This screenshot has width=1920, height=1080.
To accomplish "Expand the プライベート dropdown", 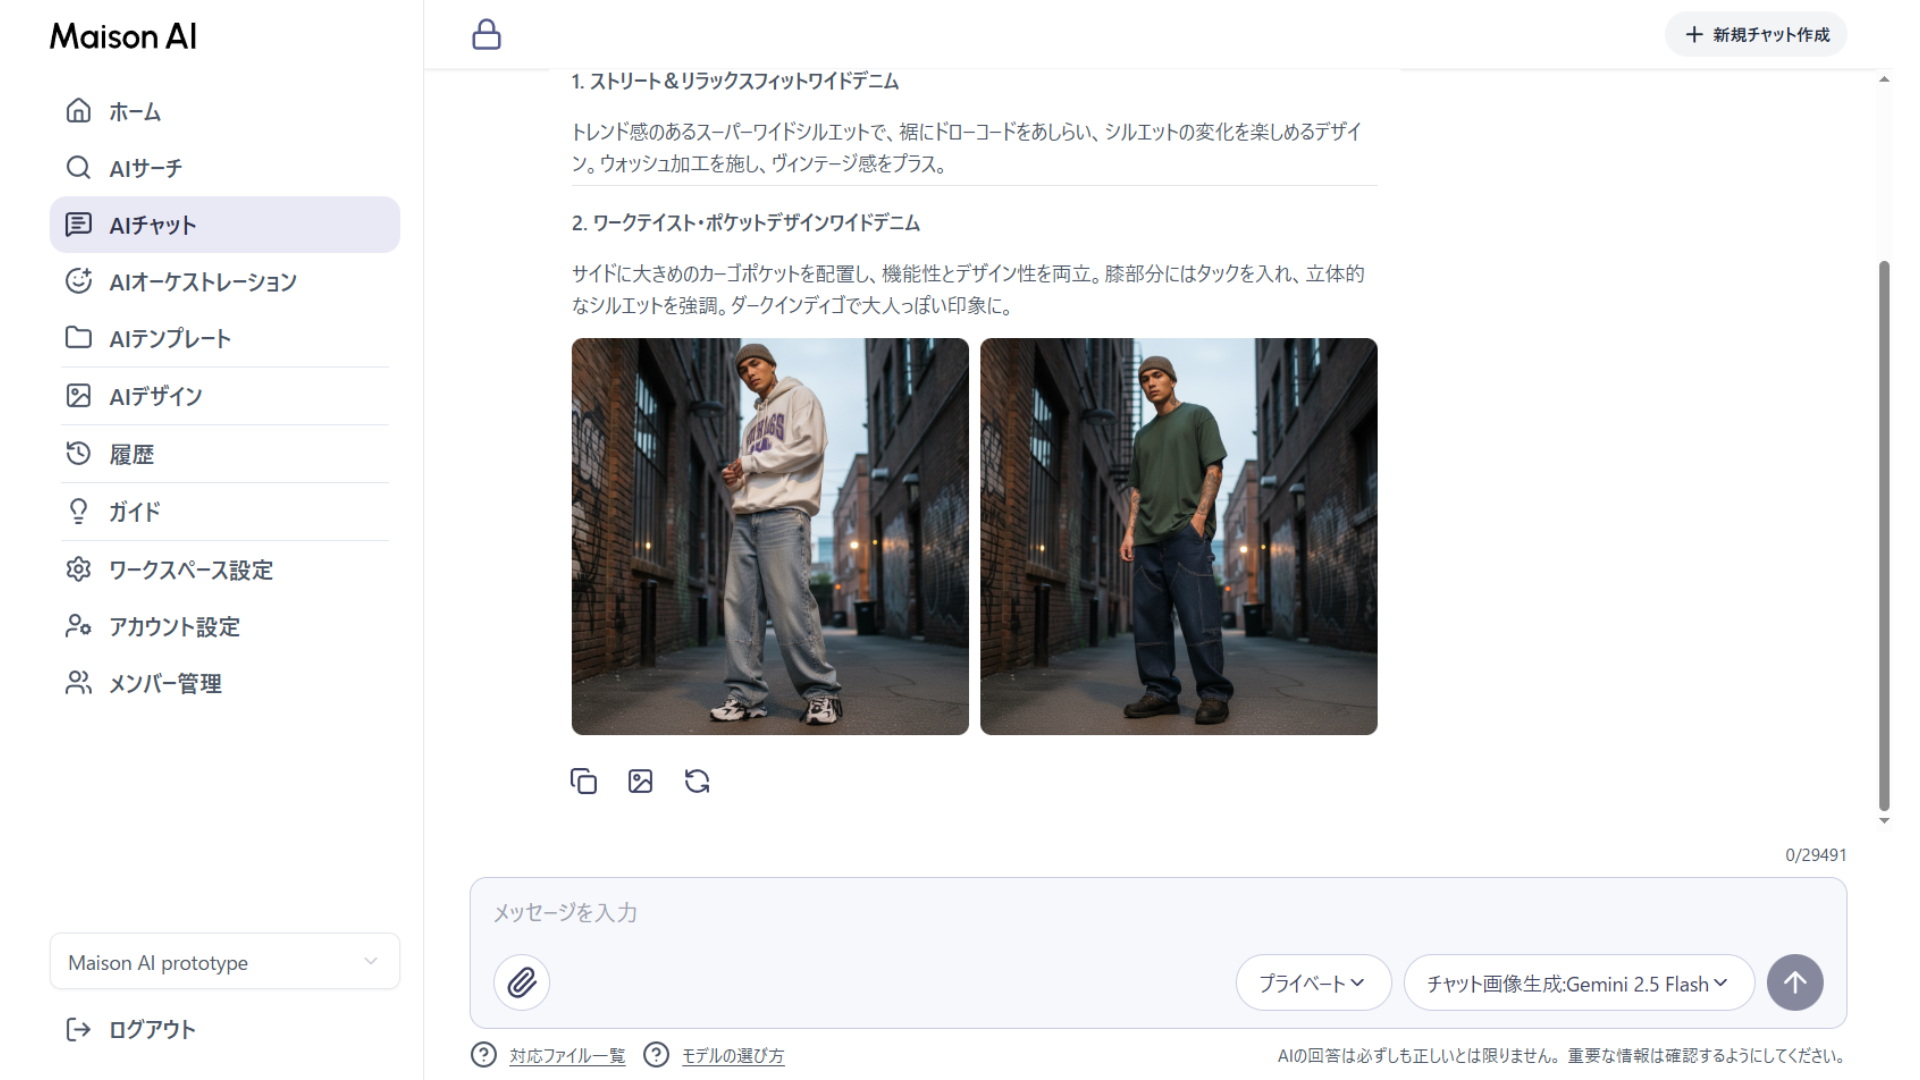I will [1312, 983].
